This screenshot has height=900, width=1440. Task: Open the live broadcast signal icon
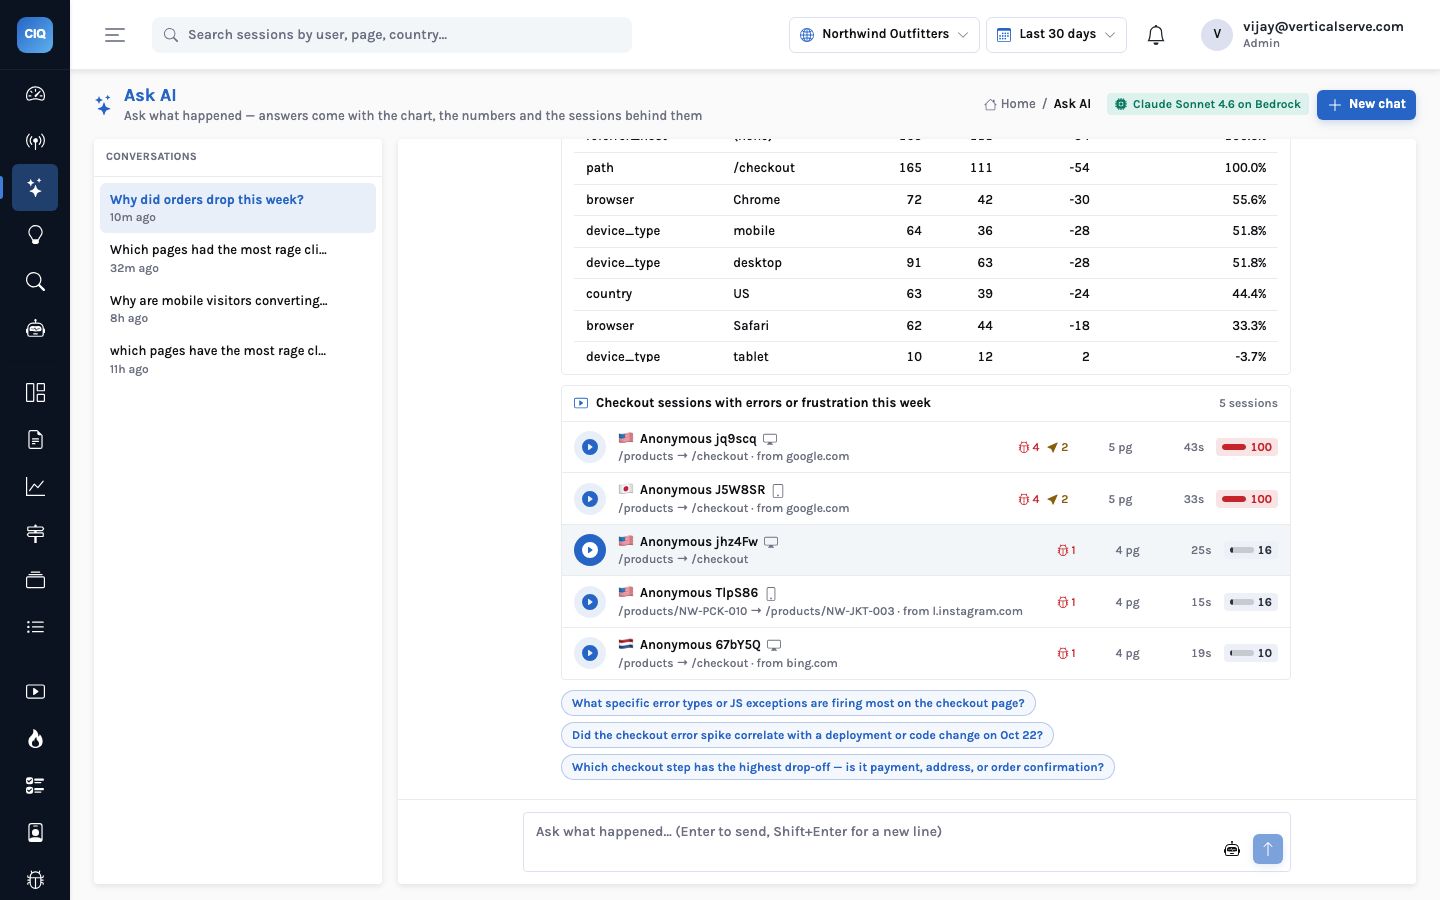point(35,141)
